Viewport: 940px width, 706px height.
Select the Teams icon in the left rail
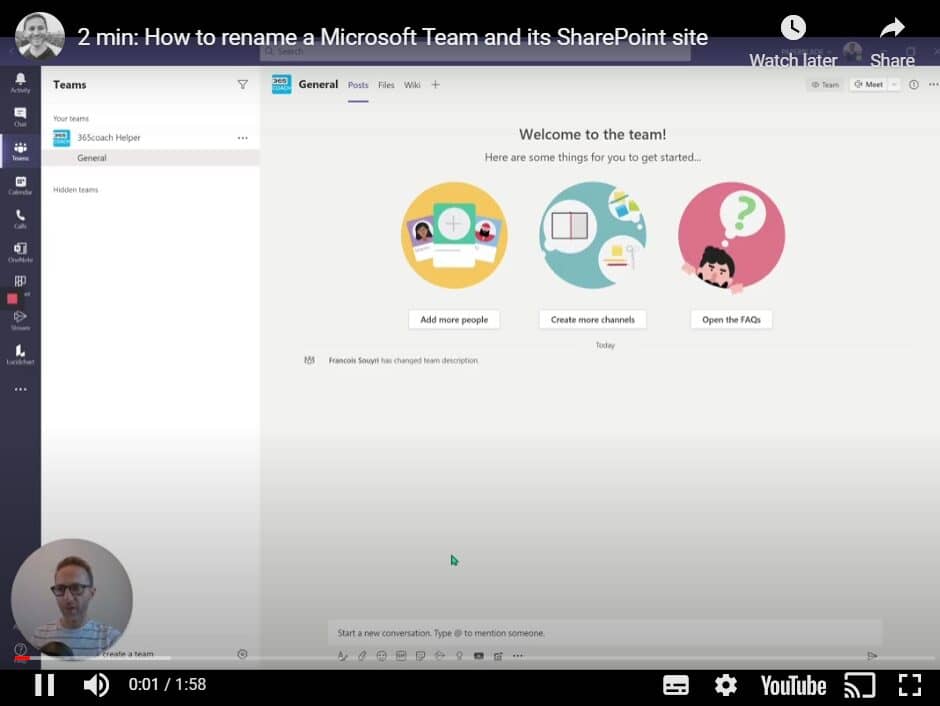click(x=20, y=151)
